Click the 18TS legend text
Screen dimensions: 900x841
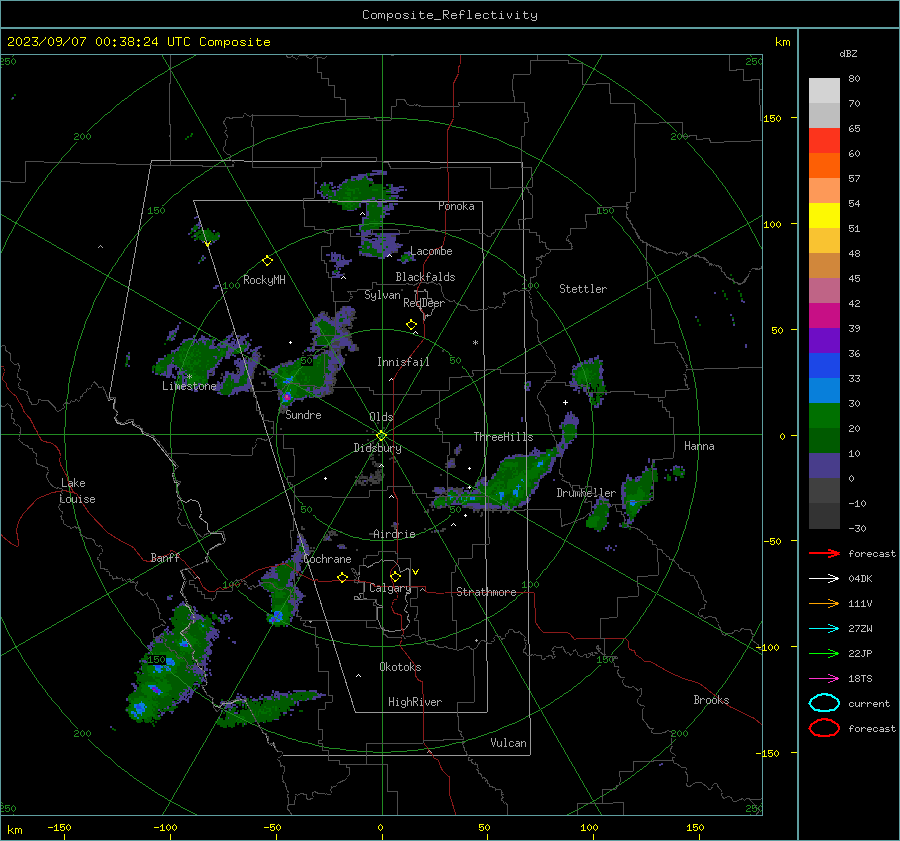(860, 679)
